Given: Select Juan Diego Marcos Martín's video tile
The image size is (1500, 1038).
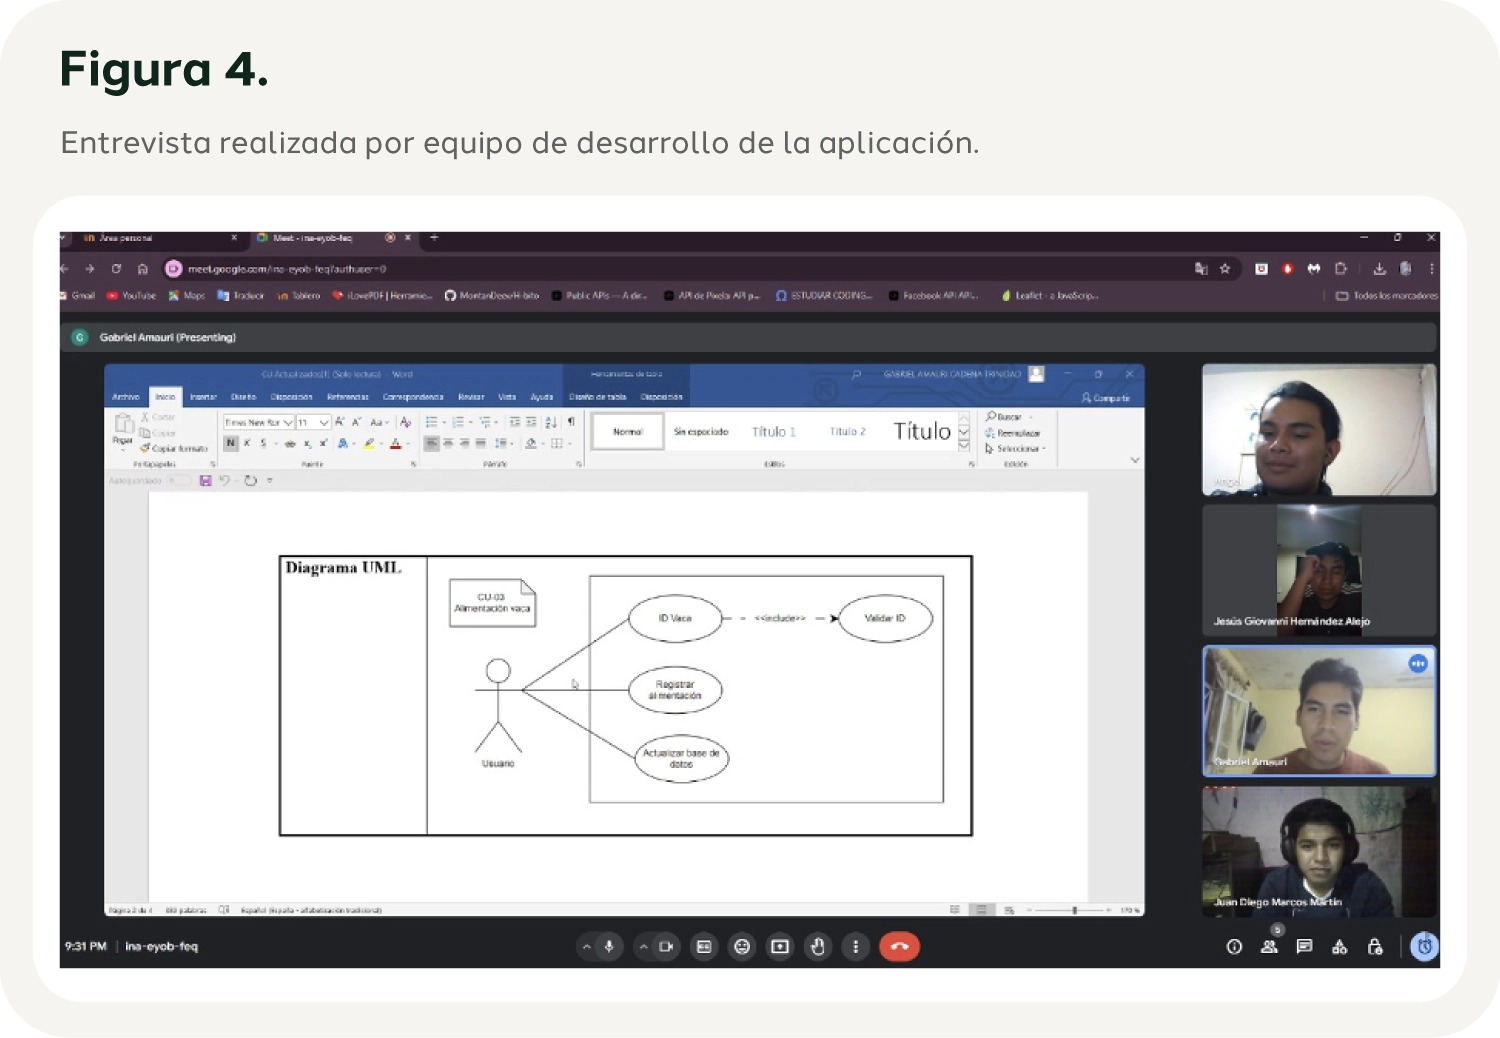Looking at the screenshot, I should pos(1318,851).
